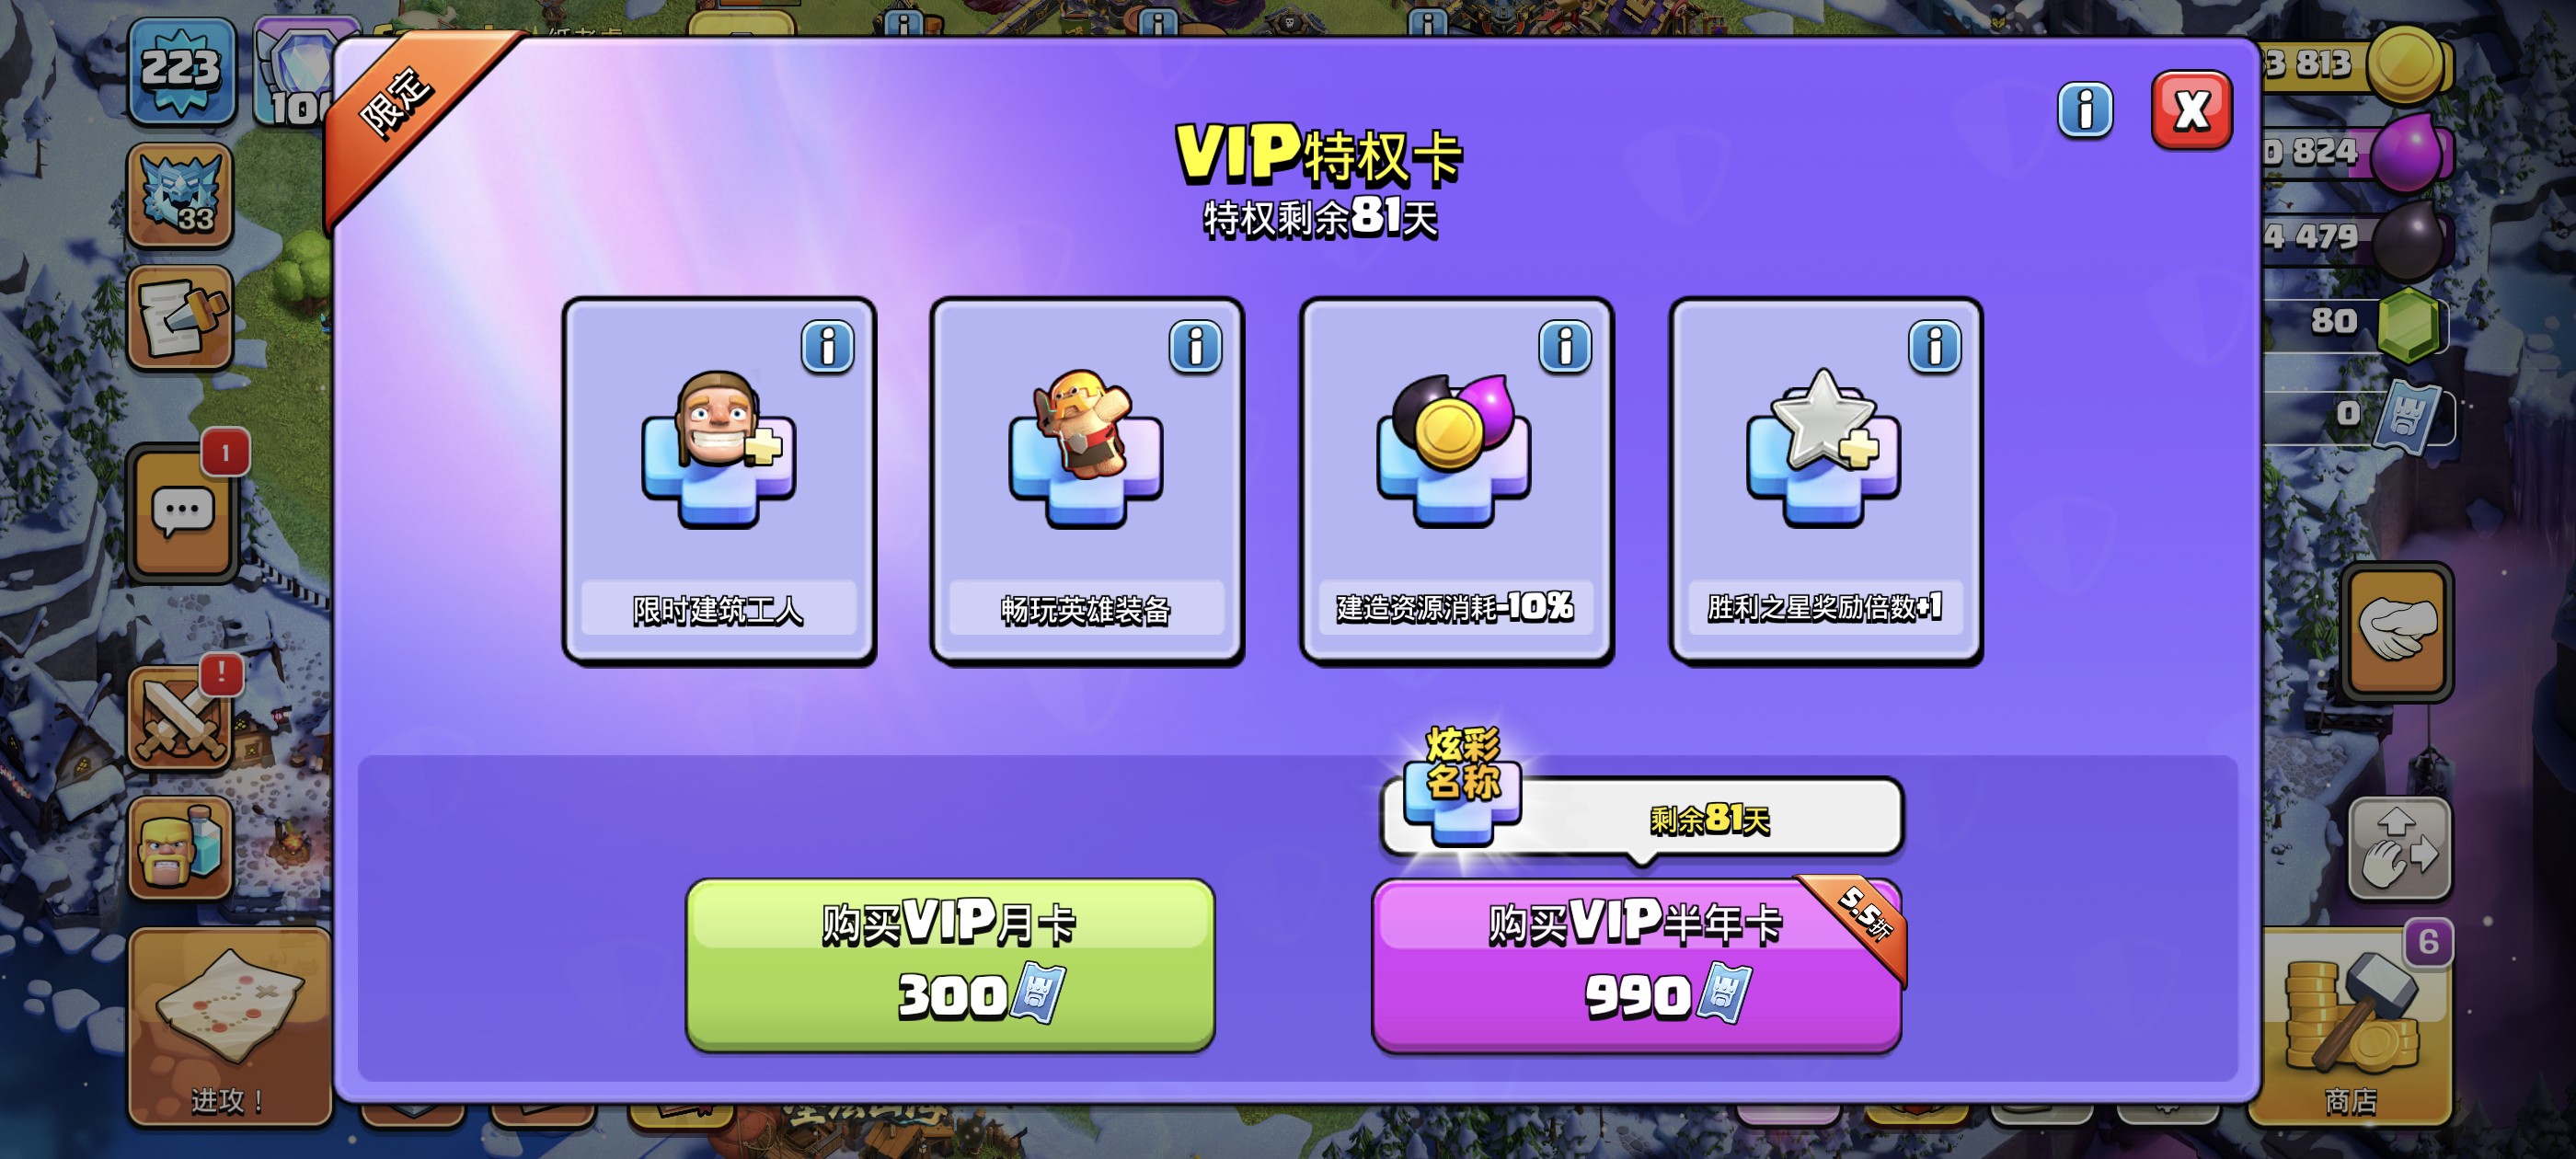
Task: Open info for 畅玩英雄装备 perk
Action: [1195, 347]
